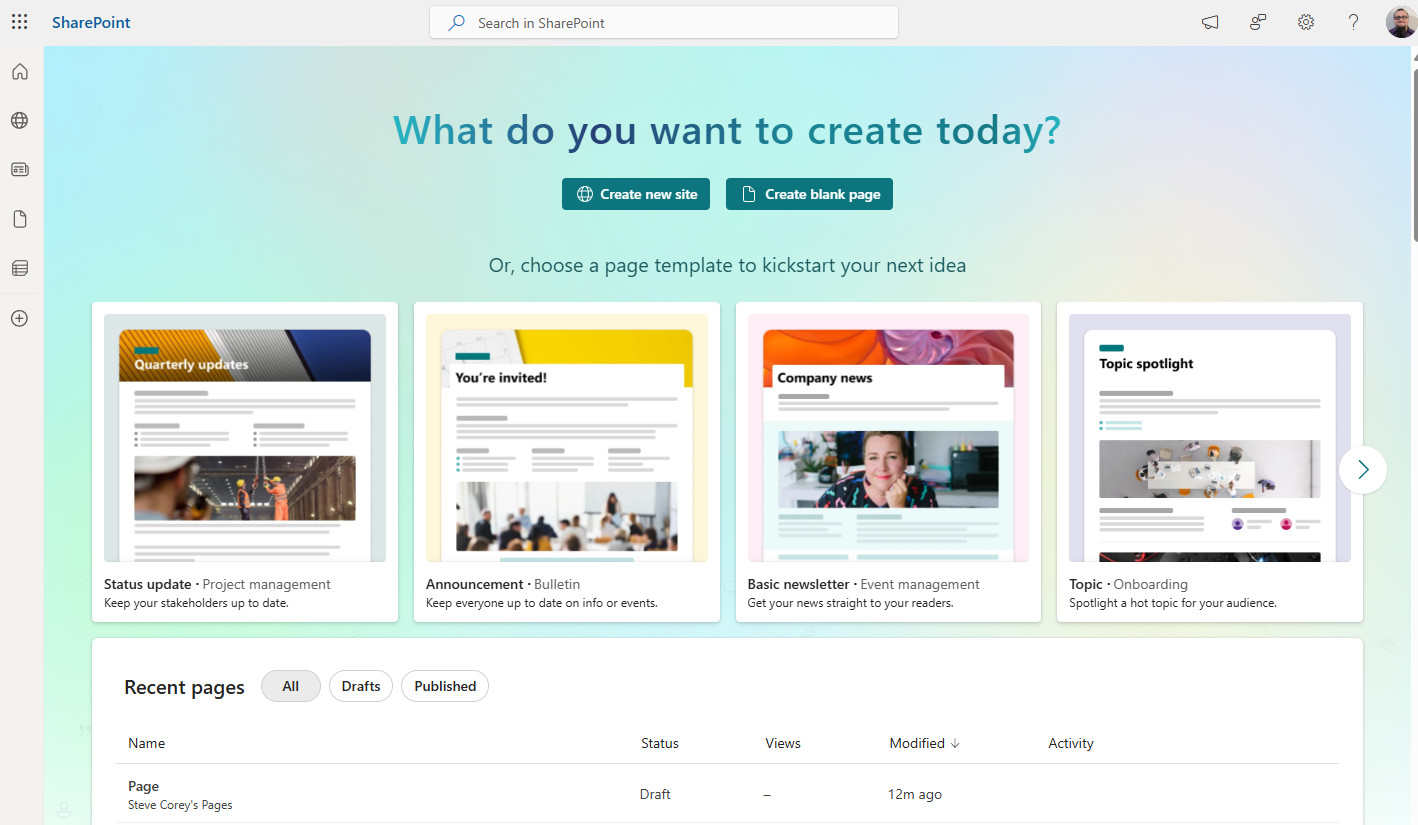Screen dimensions: 1418x825
Task: Filter recent pages by Published
Action: click(x=445, y=686)
